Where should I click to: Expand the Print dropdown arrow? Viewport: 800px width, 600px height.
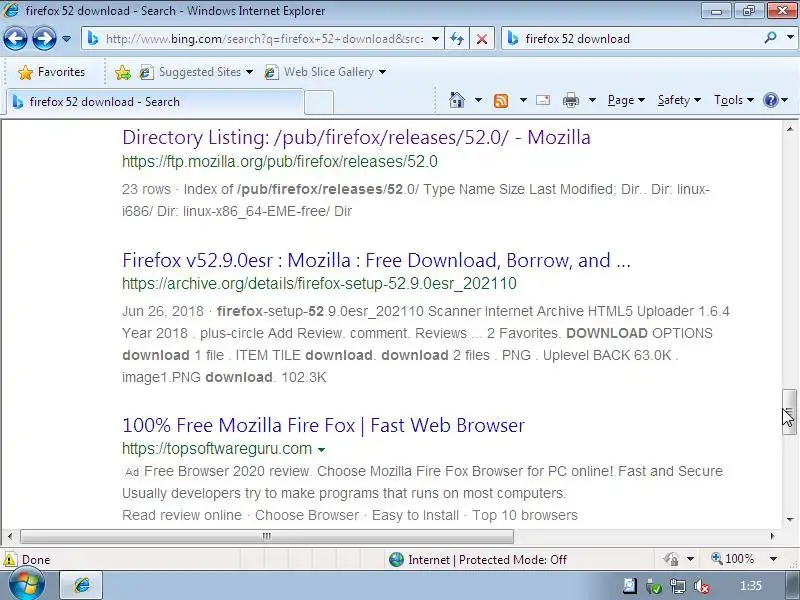592,100
